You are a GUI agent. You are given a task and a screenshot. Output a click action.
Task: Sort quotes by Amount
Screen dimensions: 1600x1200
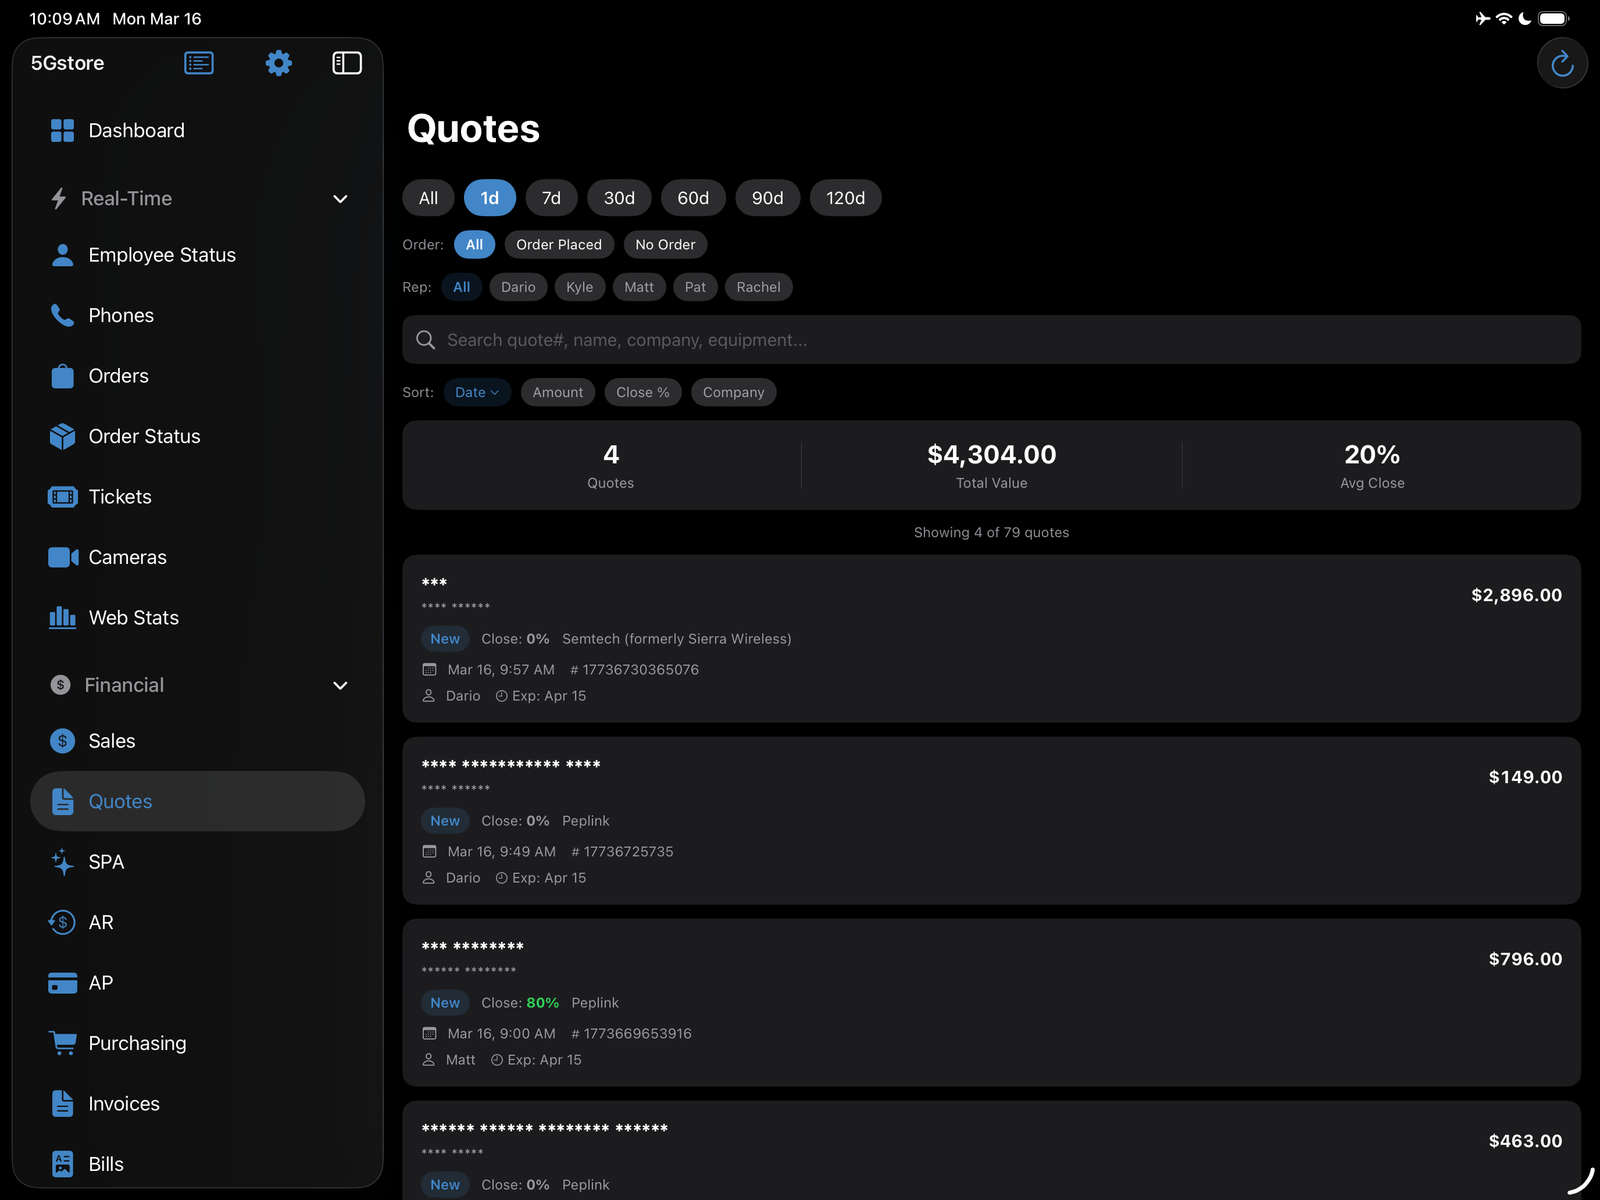pyautogui.click(x=557, y=392)
